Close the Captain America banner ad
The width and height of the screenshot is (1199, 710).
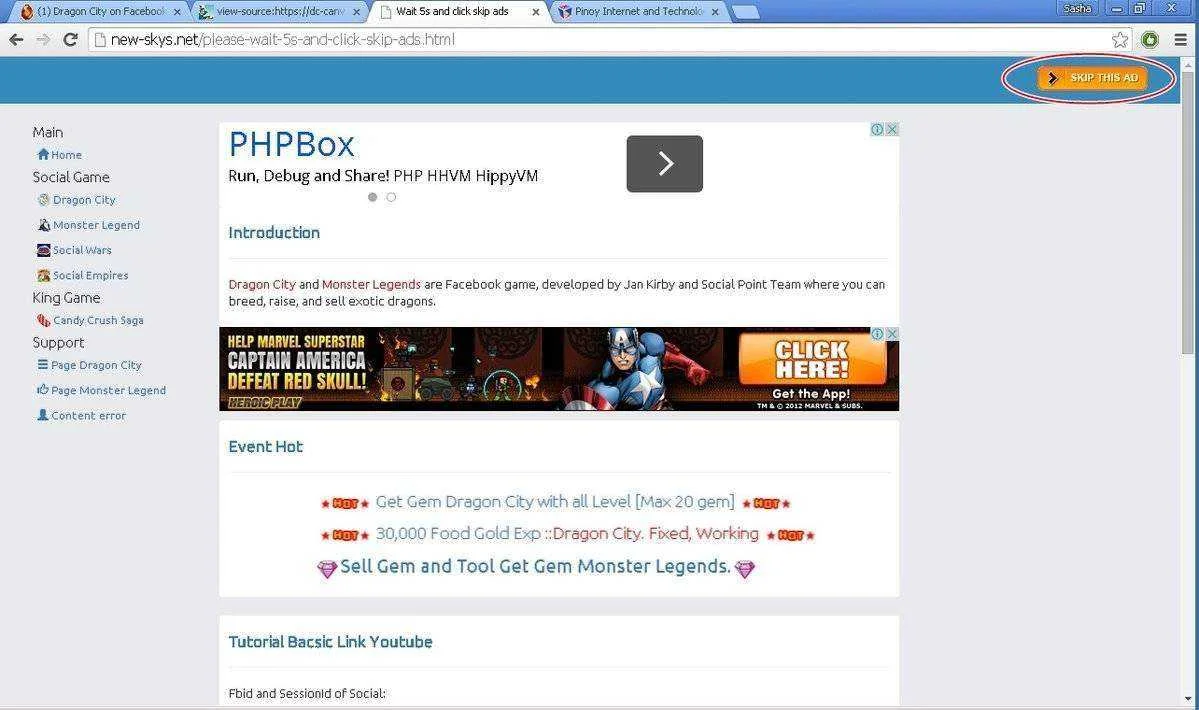(x=892, y=334)
